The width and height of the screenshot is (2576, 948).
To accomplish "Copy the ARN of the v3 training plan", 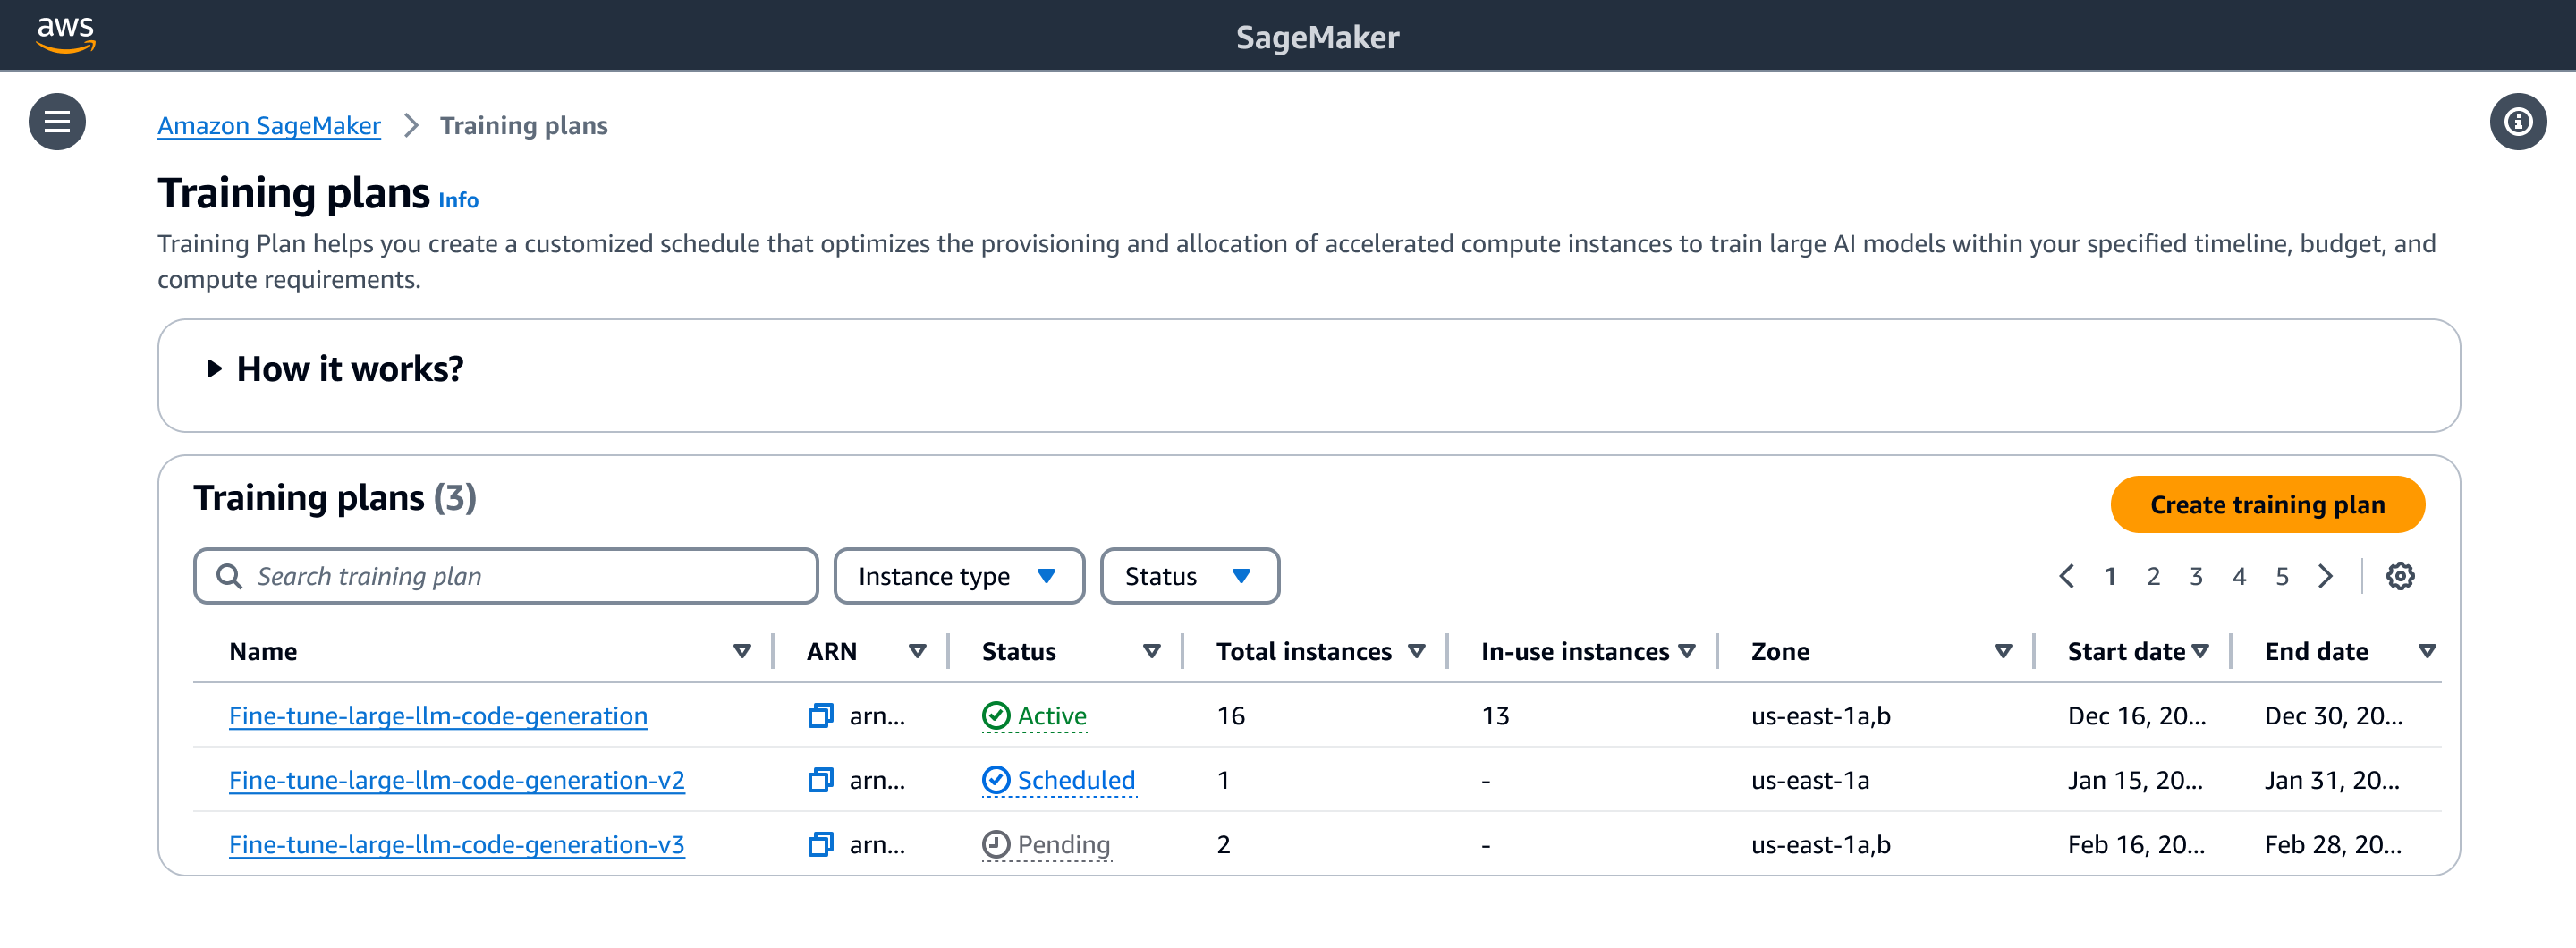I will click(x=820, y=844).
